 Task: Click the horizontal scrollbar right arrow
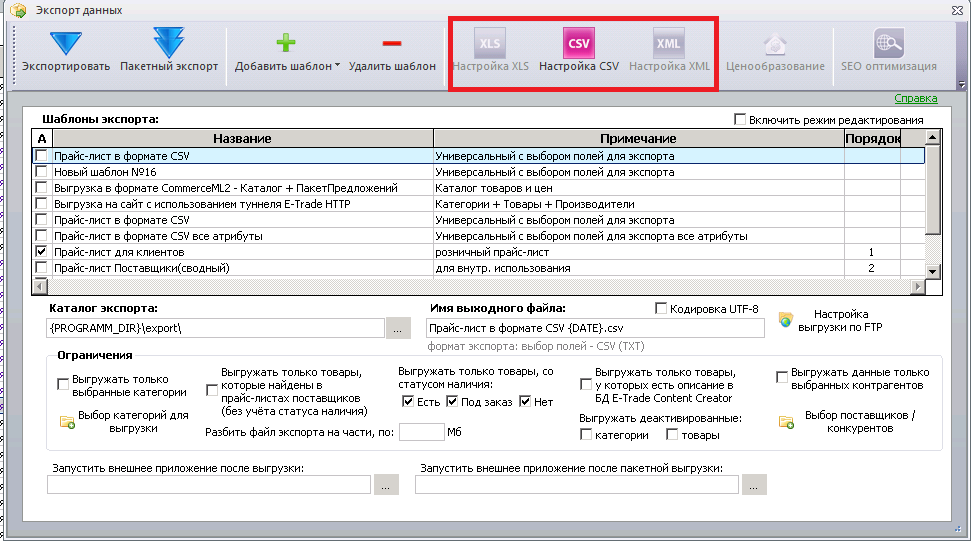pos(918,286)
